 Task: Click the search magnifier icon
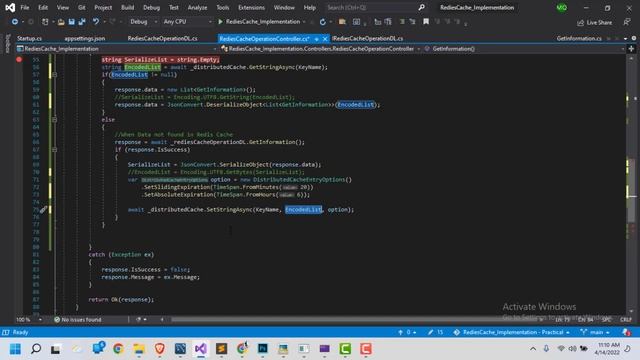tap(421, 7)
